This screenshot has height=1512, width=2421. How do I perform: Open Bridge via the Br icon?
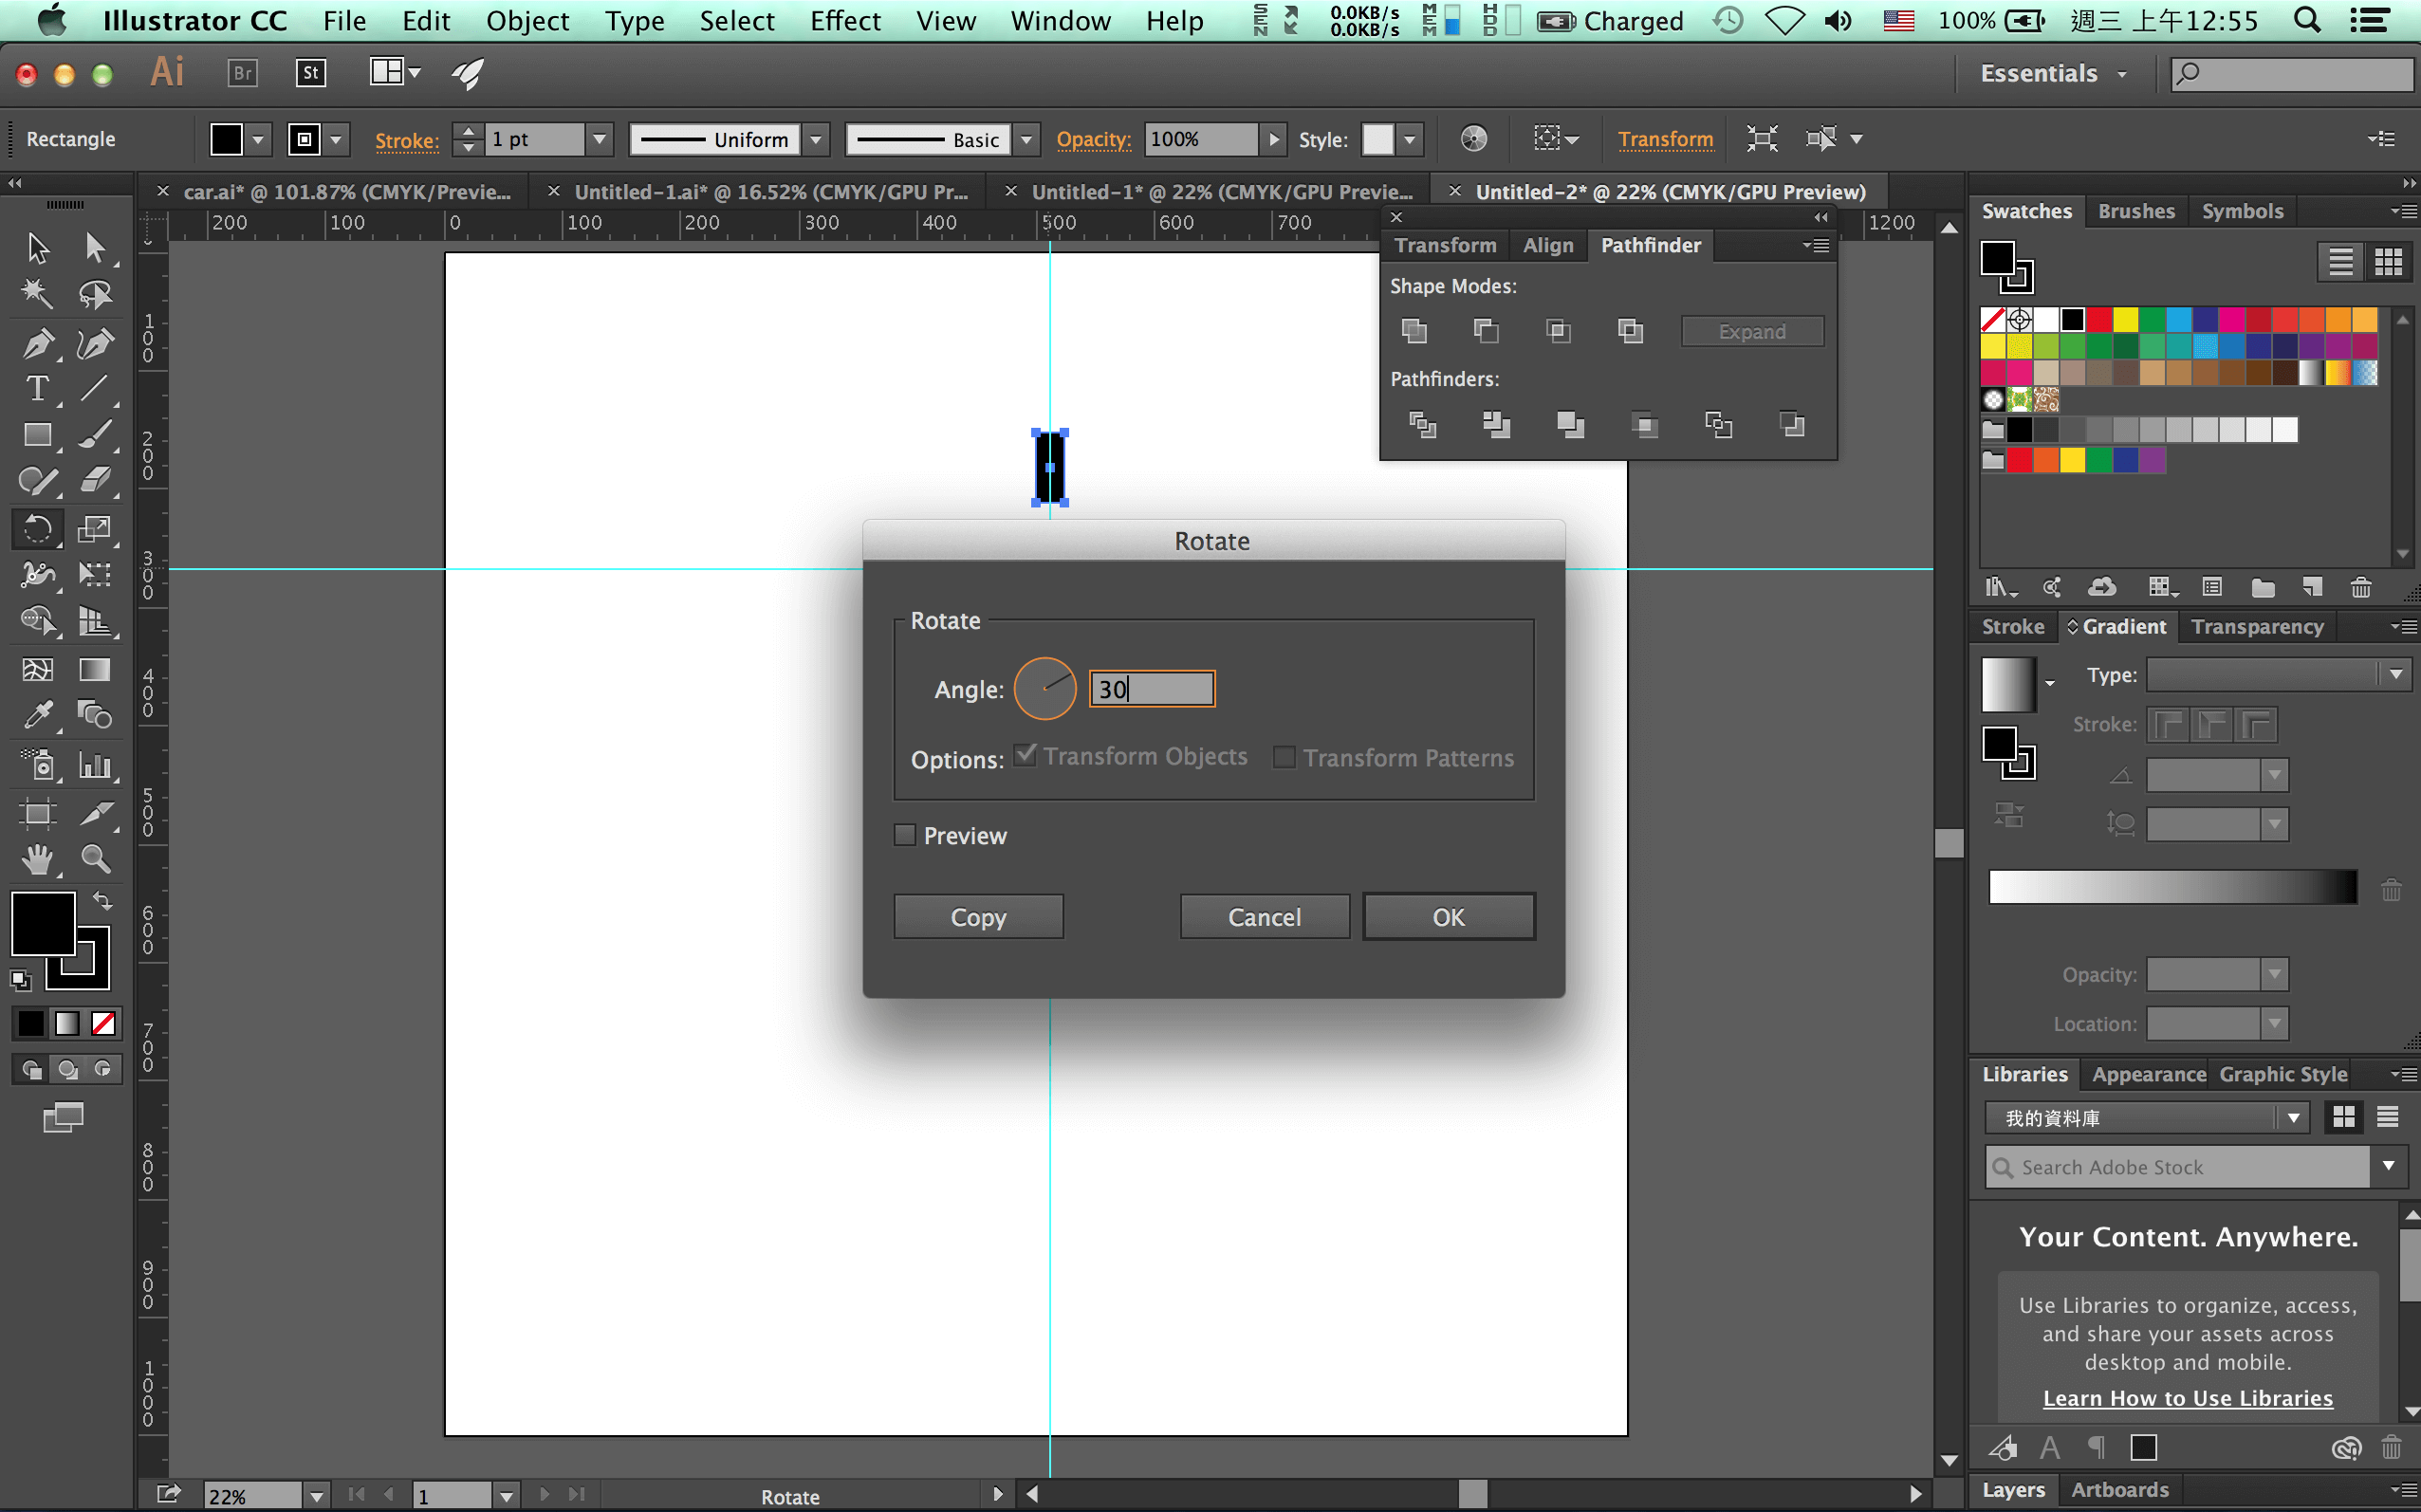(x=242, y=73)
